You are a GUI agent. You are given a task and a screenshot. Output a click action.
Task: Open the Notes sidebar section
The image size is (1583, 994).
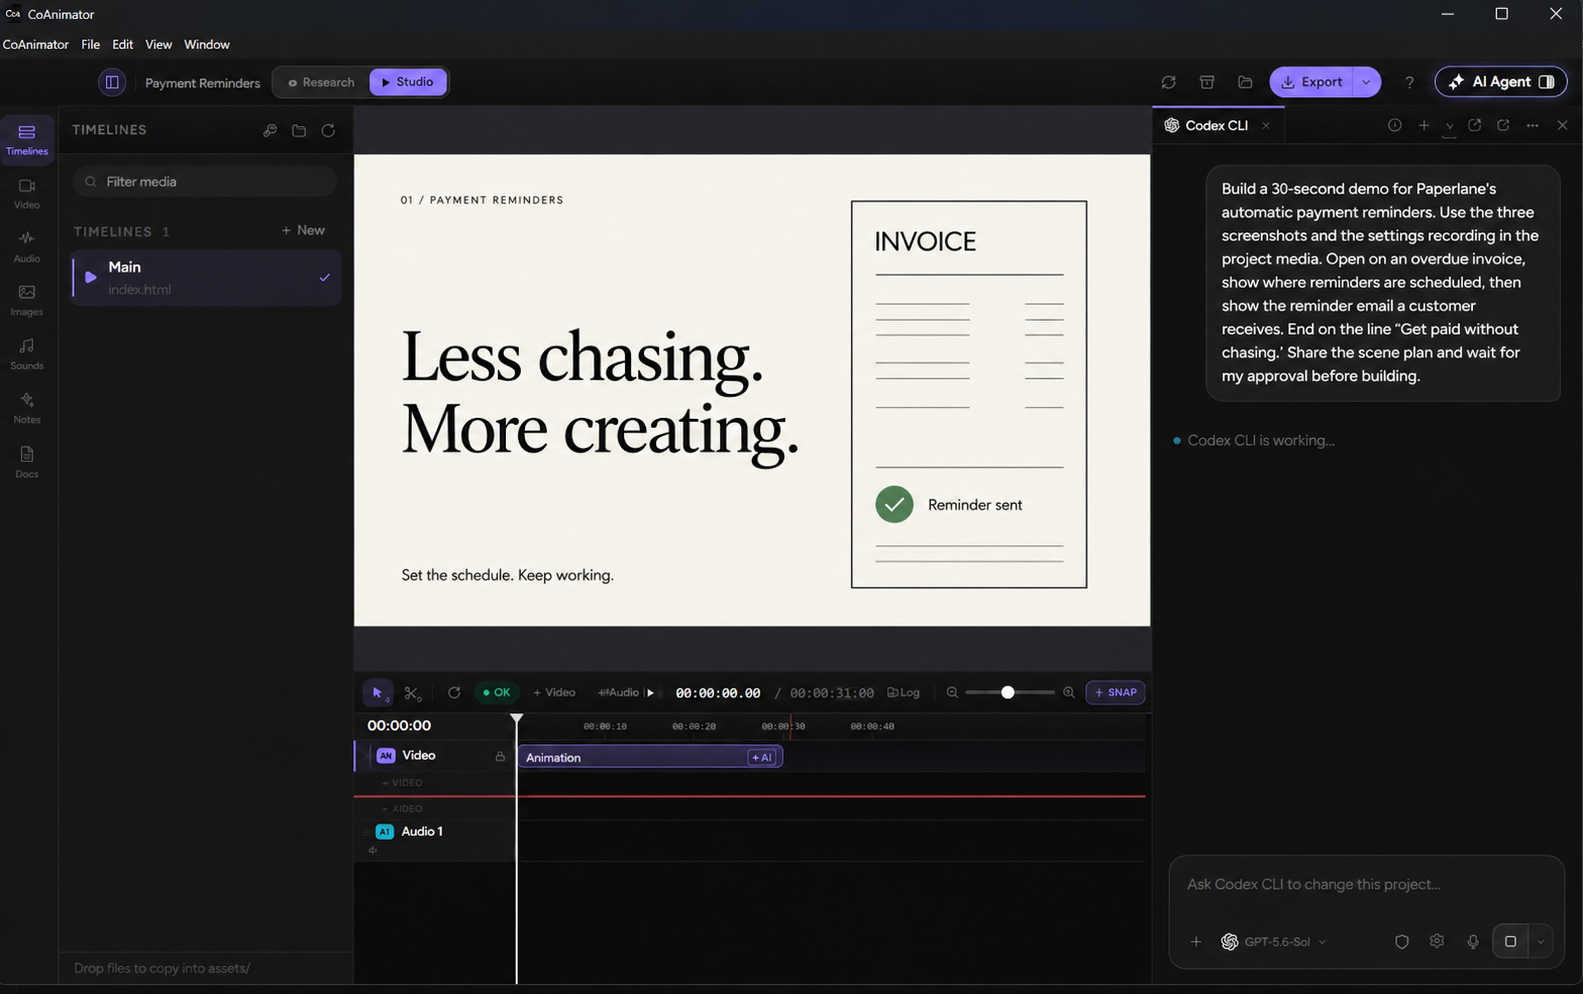pos(27,408)
